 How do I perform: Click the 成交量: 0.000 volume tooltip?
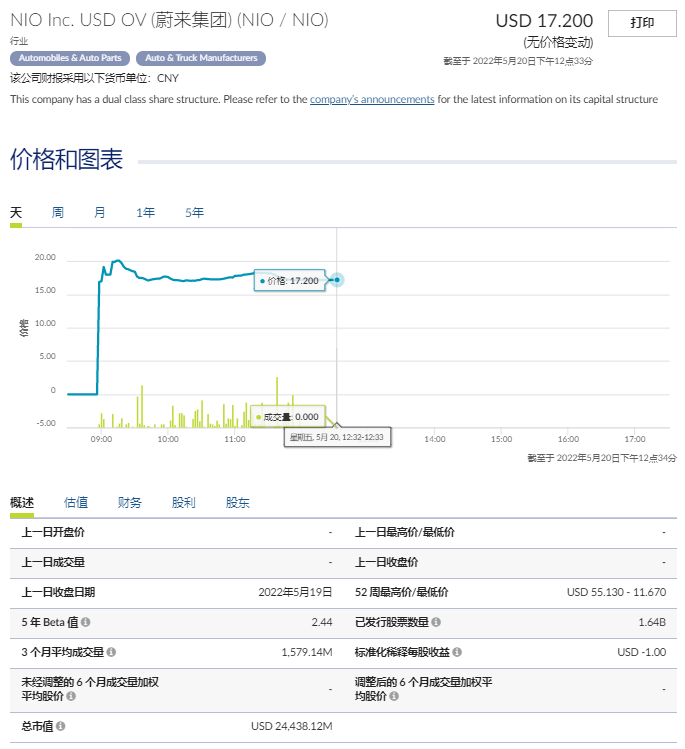288,417
